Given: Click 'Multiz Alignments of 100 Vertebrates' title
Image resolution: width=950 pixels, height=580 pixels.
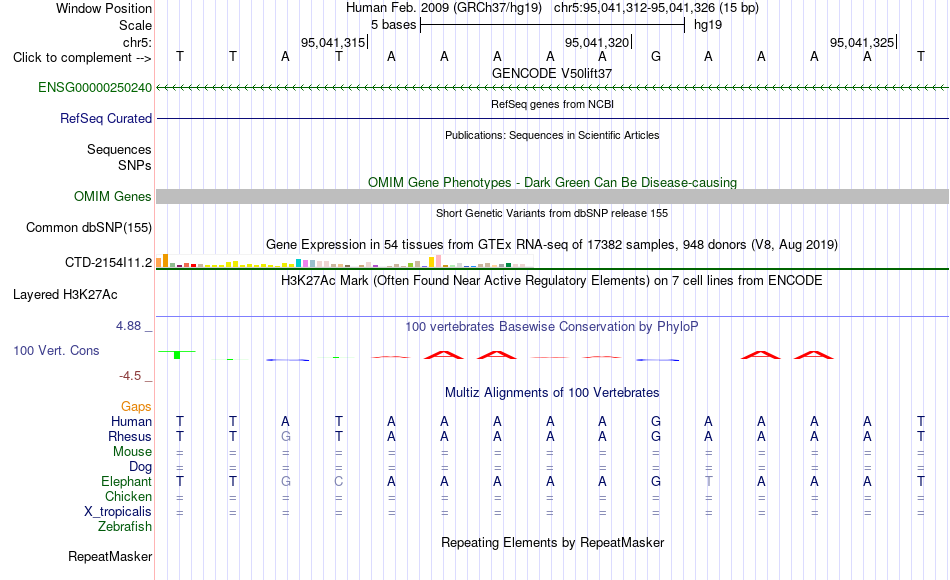Looking at the screenshot, I should tap(552, 393).
